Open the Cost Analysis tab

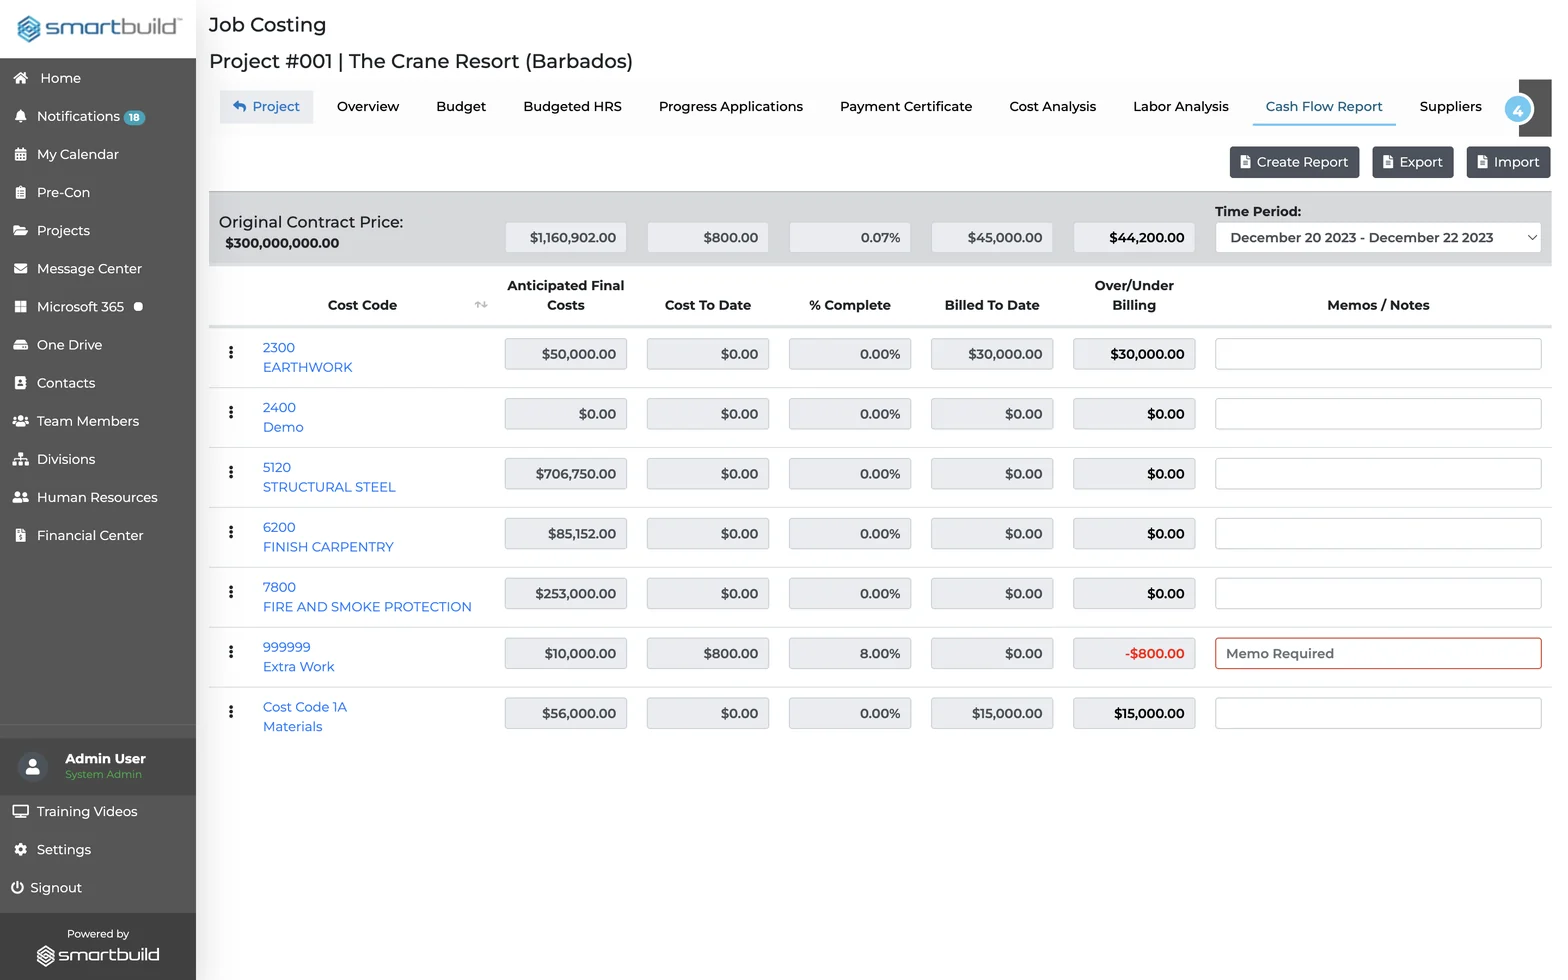coord(1053,107)
